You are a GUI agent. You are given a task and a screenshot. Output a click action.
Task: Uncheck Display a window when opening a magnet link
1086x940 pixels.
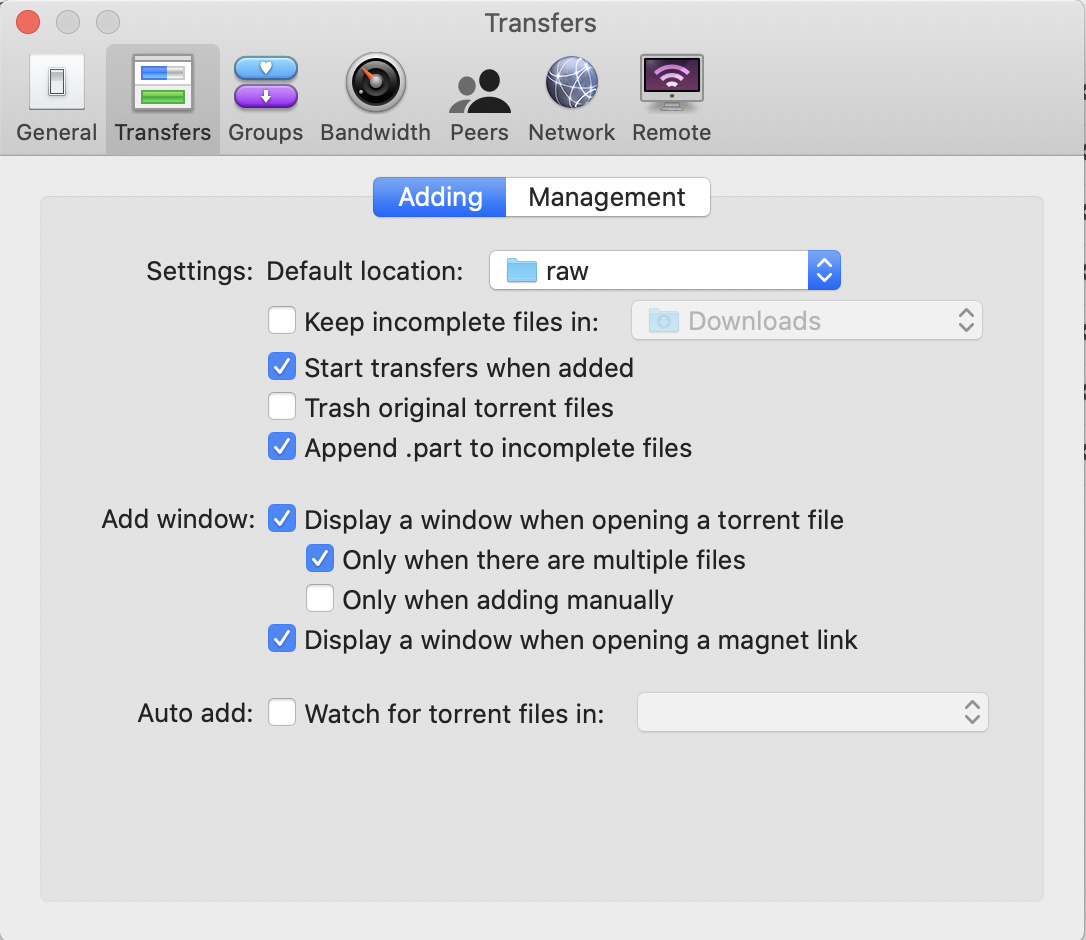pos(282,639)
